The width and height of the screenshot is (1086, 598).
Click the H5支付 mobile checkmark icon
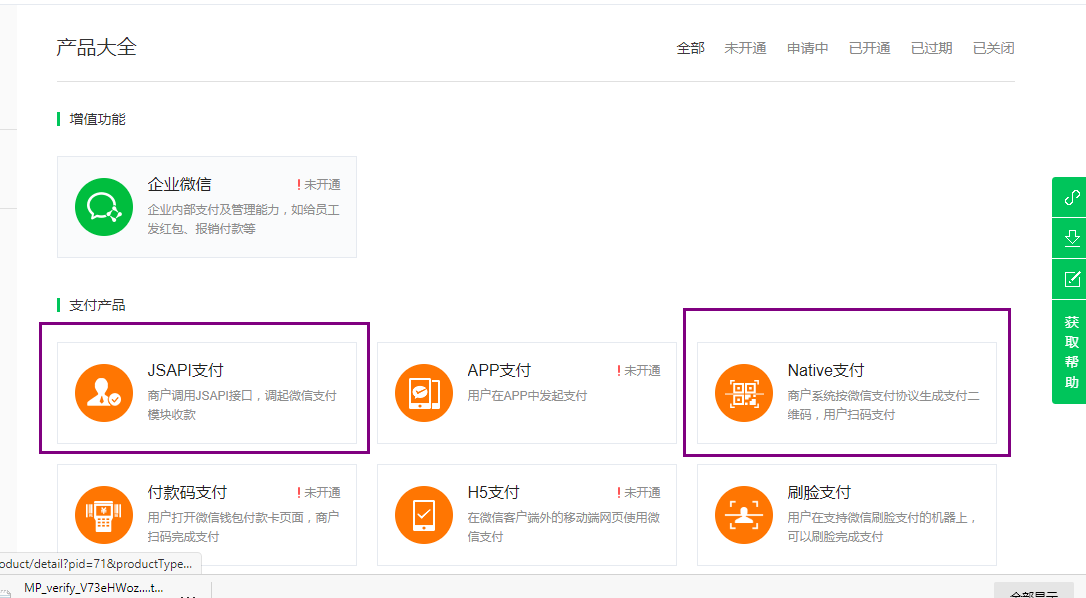(x=424, y=515)
